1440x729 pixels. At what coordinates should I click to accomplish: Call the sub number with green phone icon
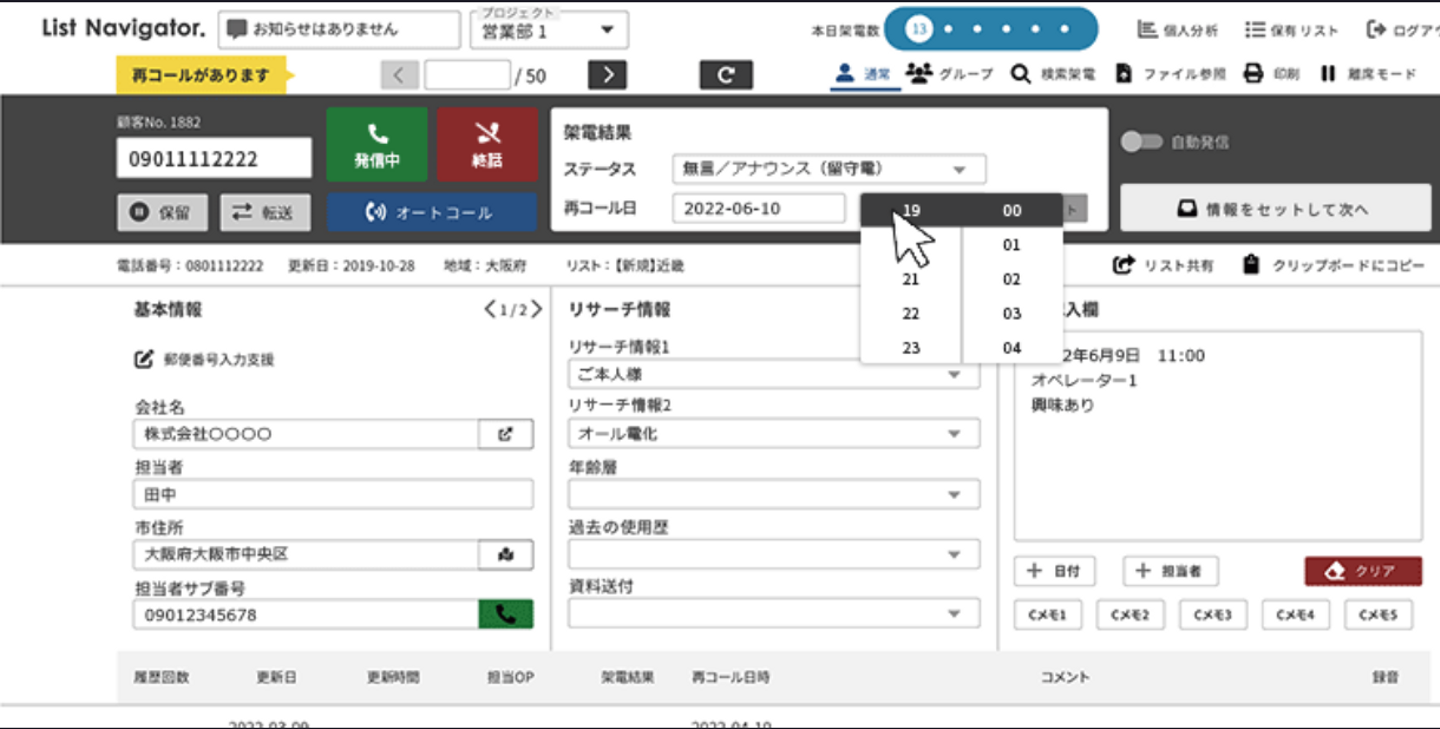click(506, 614)
